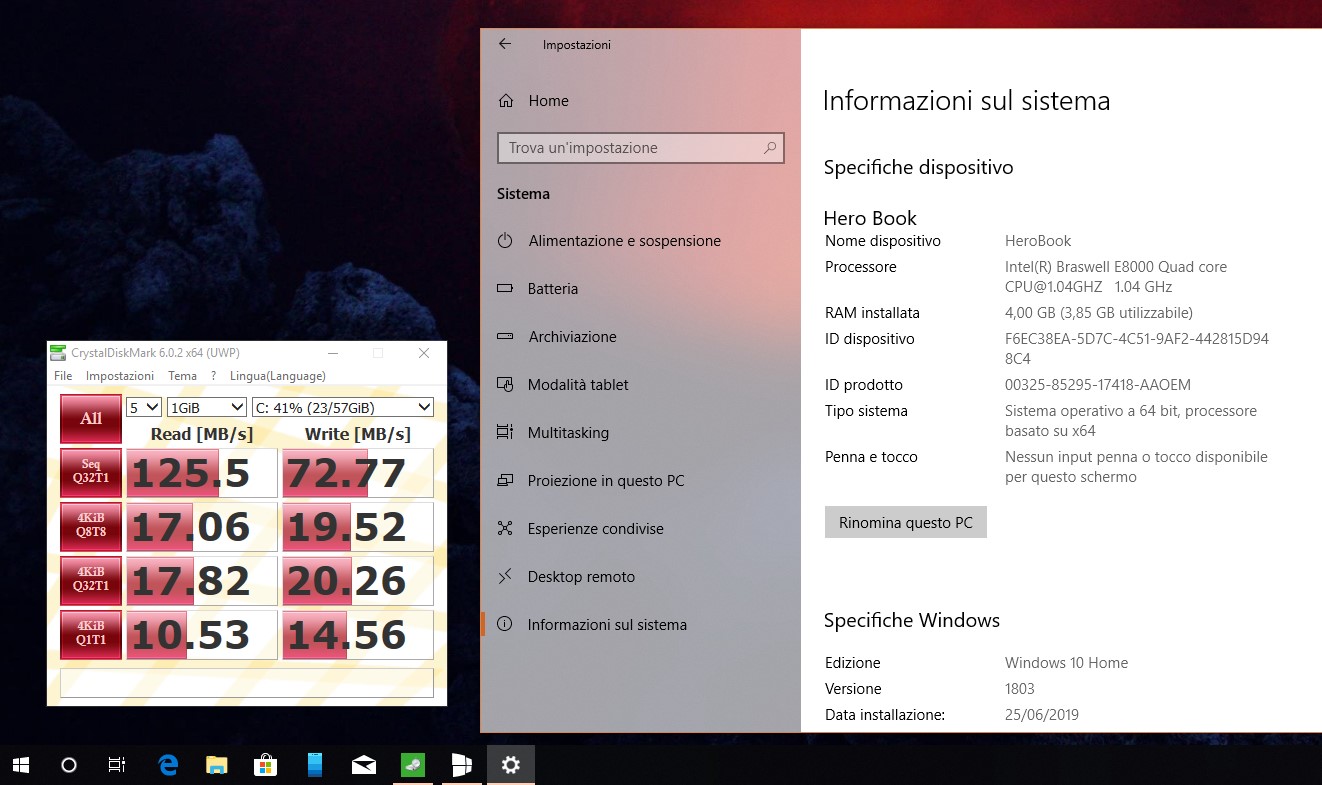Click the Seq write result 72.77
This screenshot has height=785, width=1322.
coord(358,473)
